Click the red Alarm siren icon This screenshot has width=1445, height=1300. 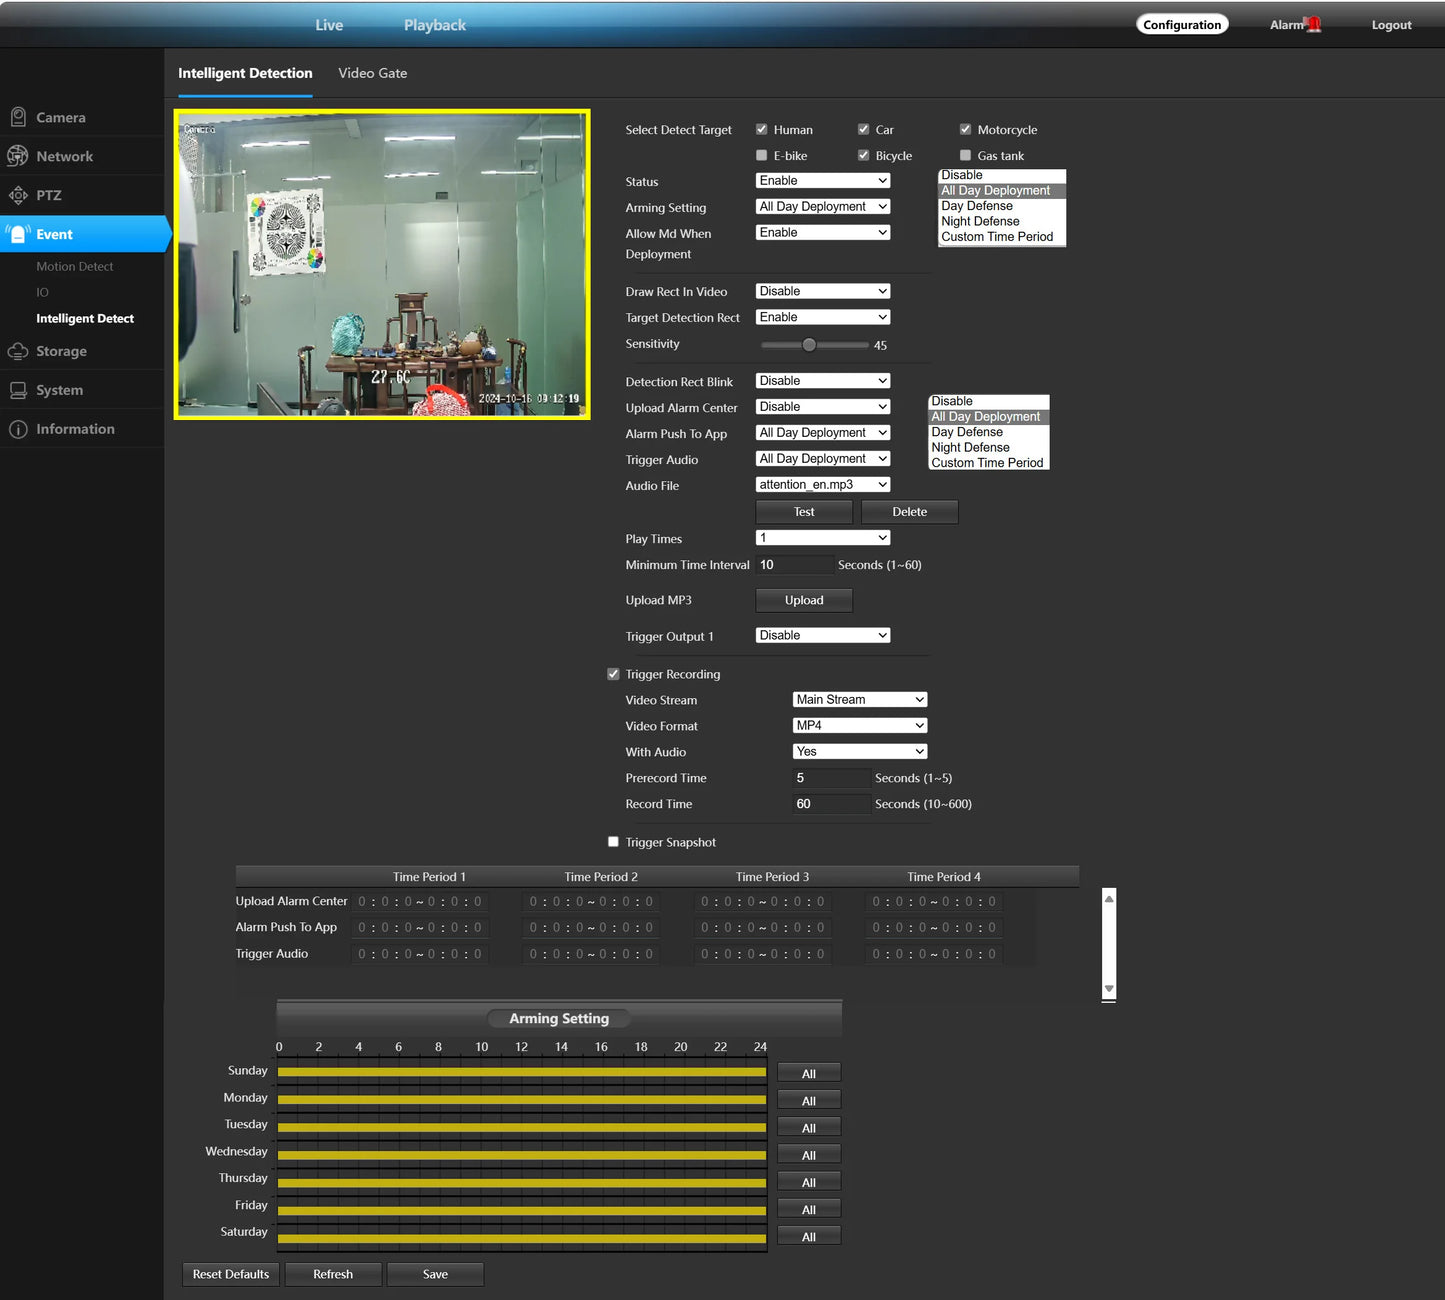pyautogui.click(x=1314, y=25)
